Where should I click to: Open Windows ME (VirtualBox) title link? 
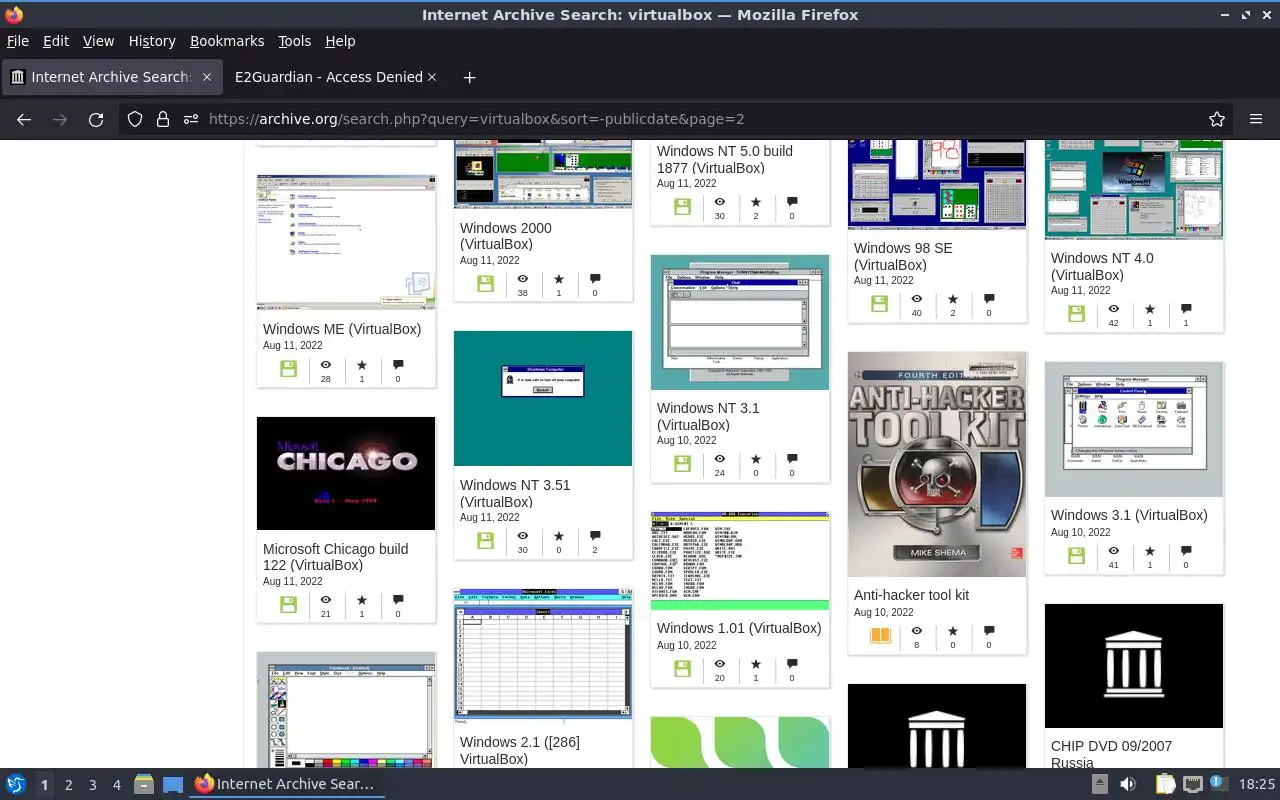click(342, 329)
